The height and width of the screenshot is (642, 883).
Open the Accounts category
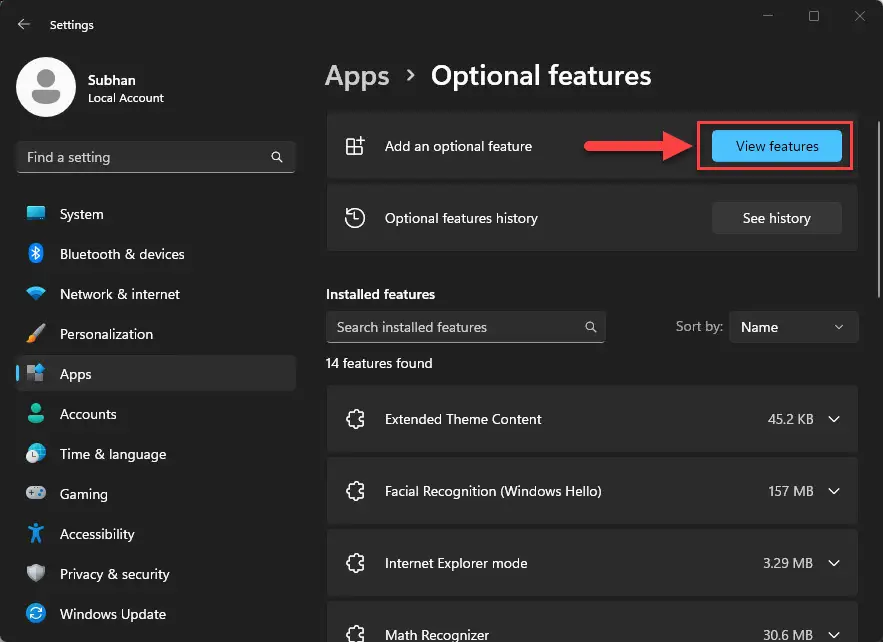156,414
